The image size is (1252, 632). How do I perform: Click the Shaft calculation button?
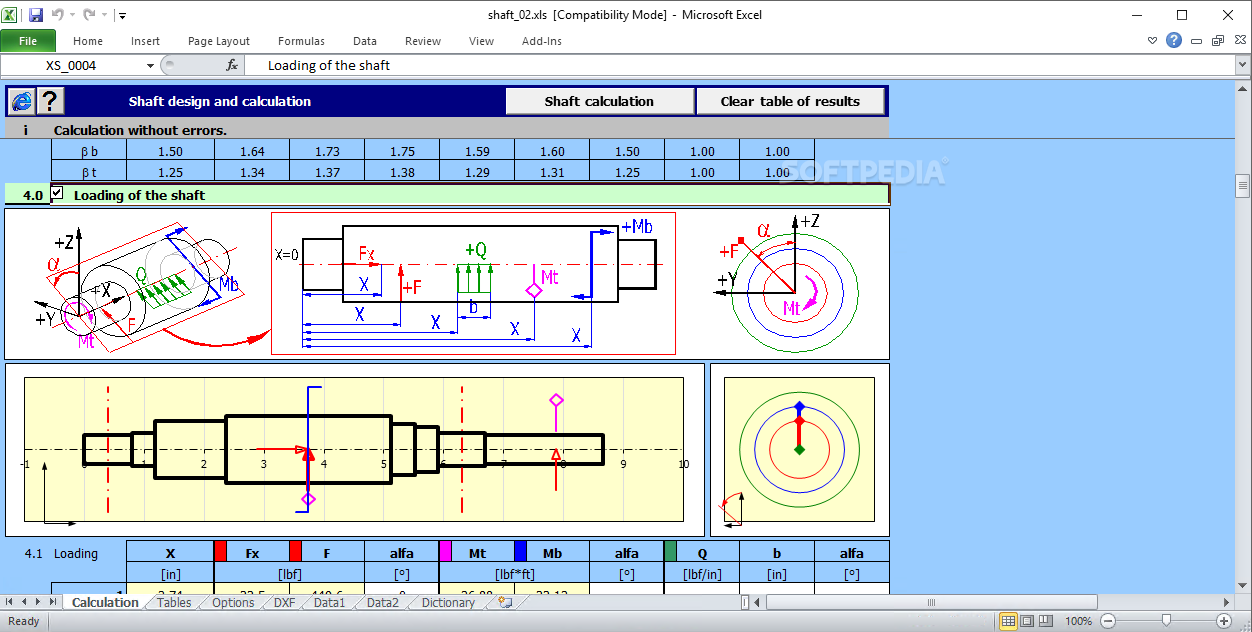599,101
